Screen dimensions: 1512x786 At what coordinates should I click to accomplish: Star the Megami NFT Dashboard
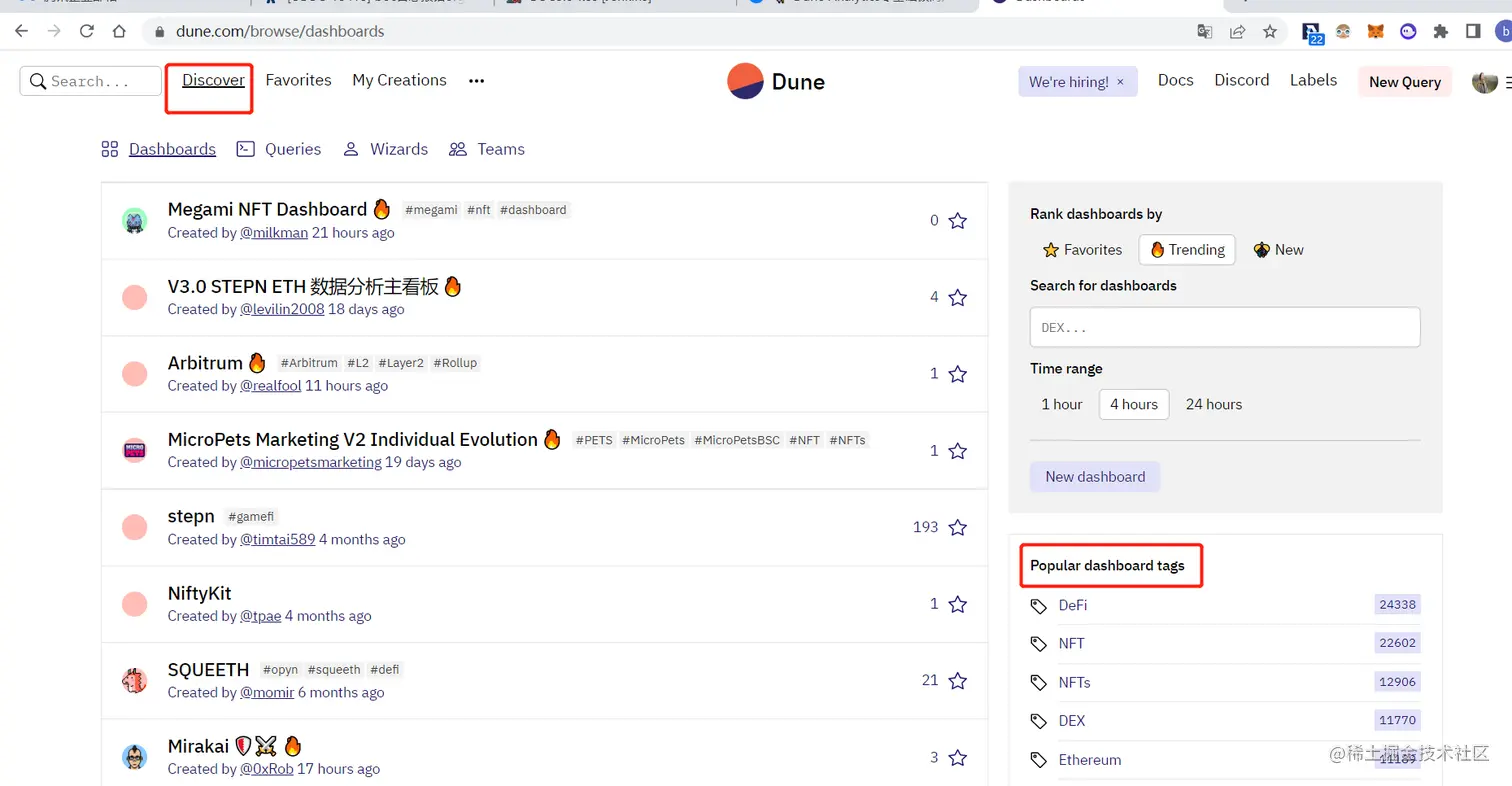(958, 221)
